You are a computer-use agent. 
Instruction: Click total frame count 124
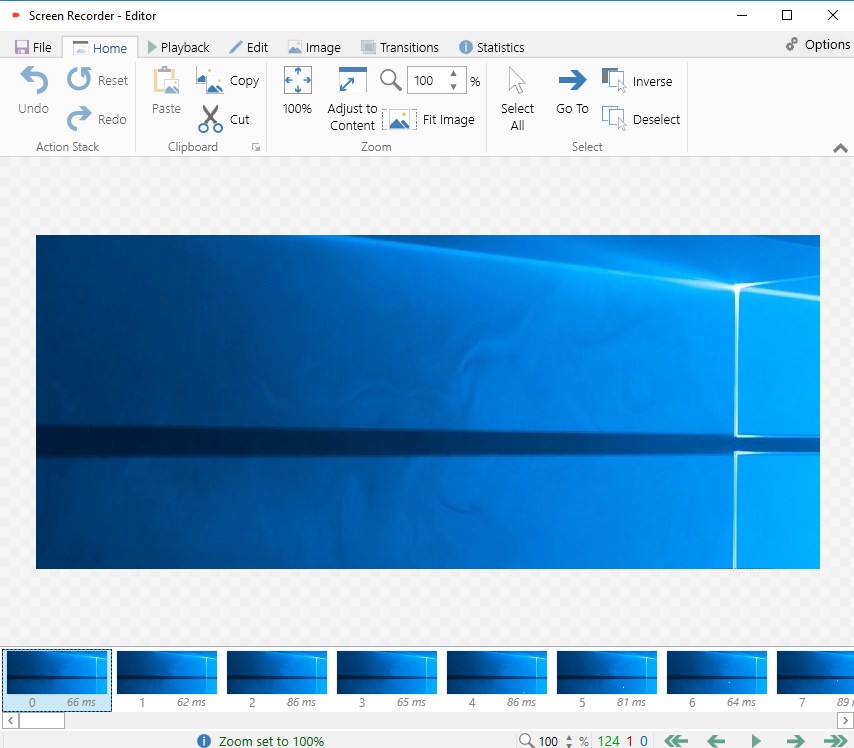pos(608,741)
